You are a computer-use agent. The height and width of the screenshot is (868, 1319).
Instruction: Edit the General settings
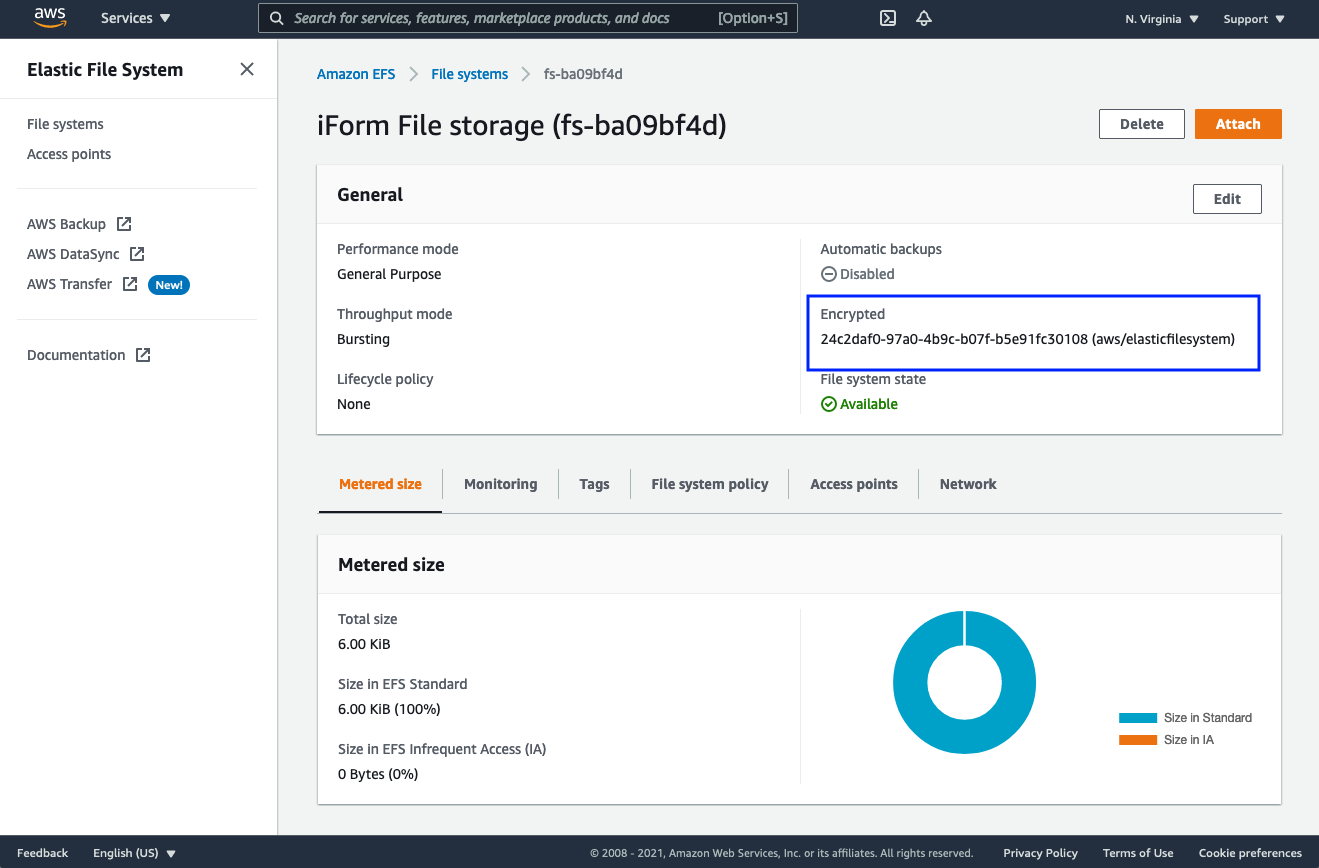(x=1227, y=199)
